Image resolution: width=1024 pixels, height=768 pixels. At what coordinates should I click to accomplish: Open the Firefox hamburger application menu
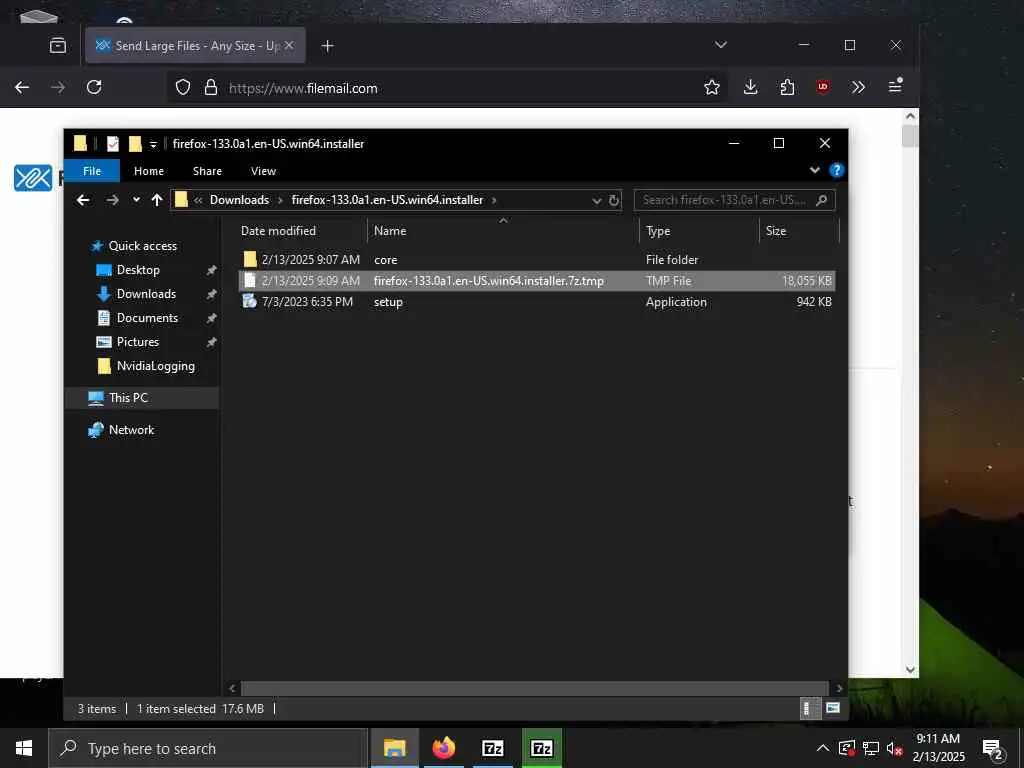coord(895,86)
